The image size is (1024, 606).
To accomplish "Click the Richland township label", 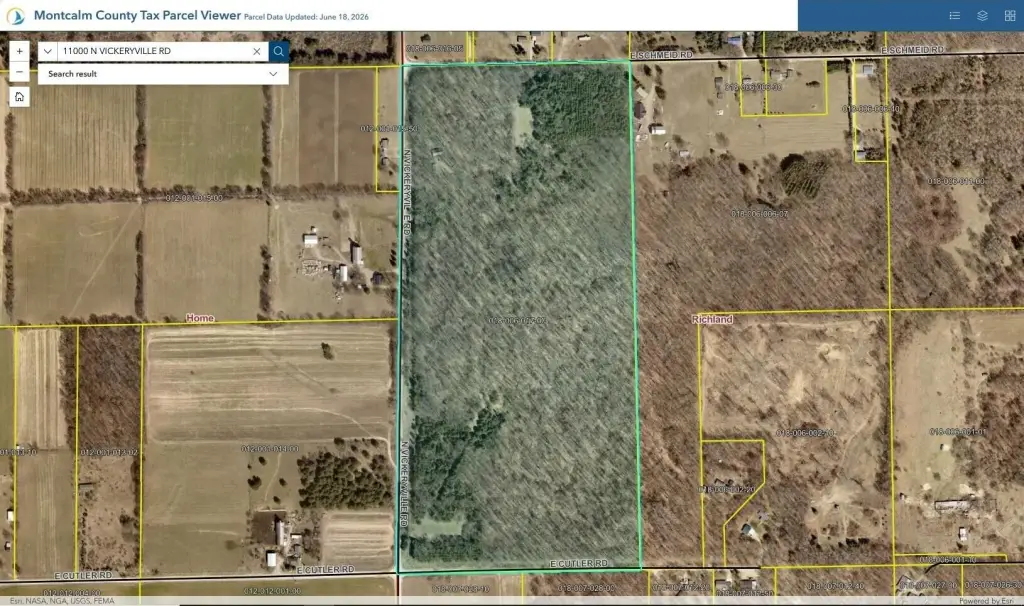I will tap(712, 319).
